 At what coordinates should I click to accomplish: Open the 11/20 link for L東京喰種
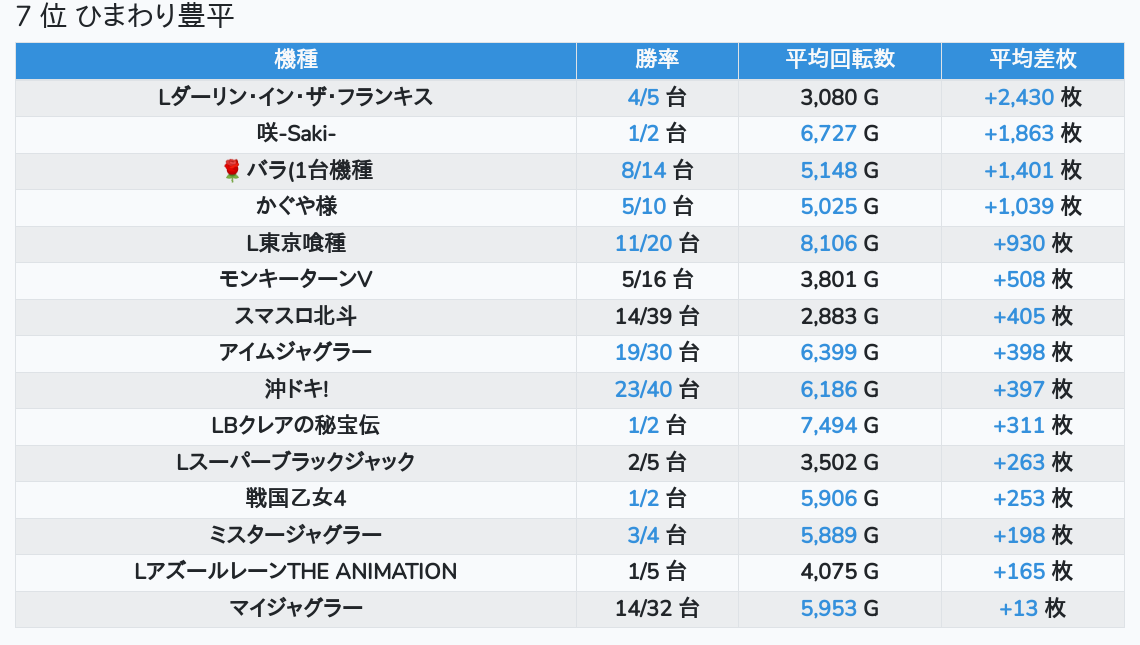(644, 244)
